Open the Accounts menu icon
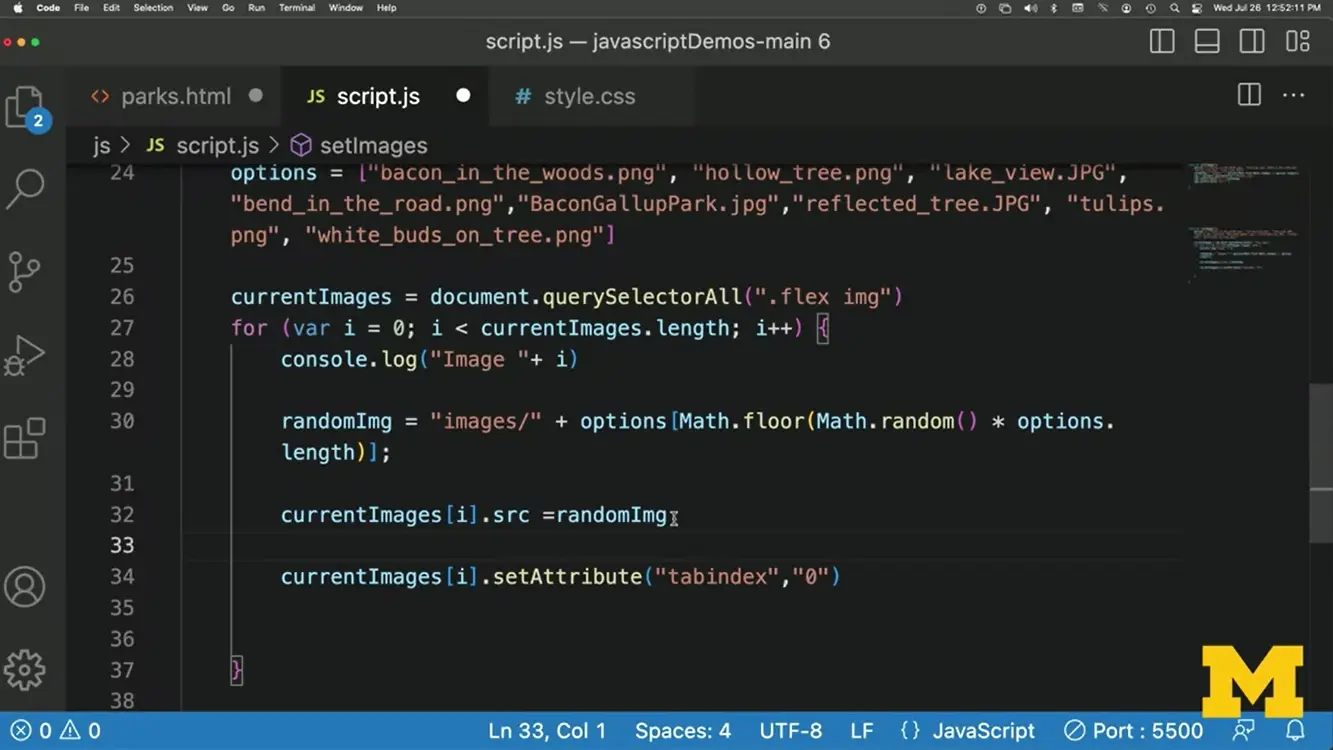 pos(25,587)
